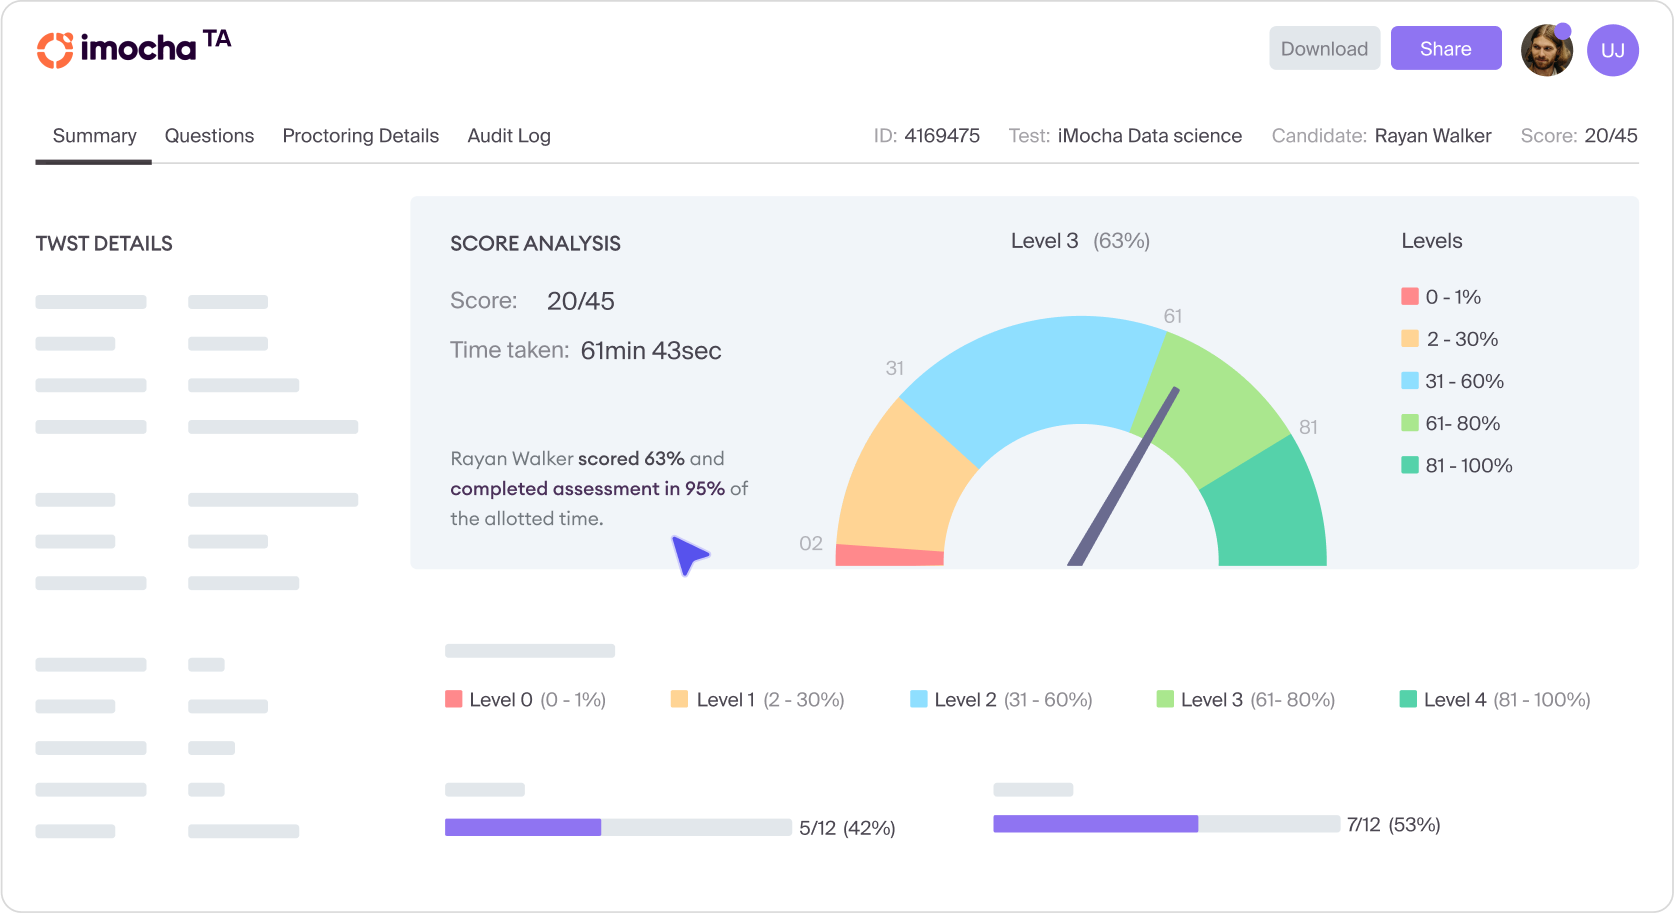The image size is (1674, 913).
Task: Select the 61- 80% legend swatch
Action: tap(1410, 423)
